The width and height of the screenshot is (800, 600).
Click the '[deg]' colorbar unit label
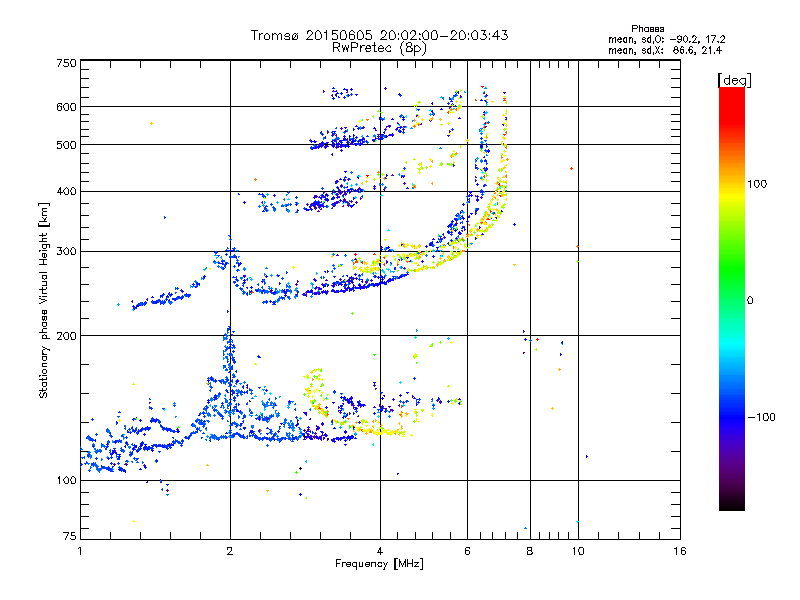click(x=734, y=80)
